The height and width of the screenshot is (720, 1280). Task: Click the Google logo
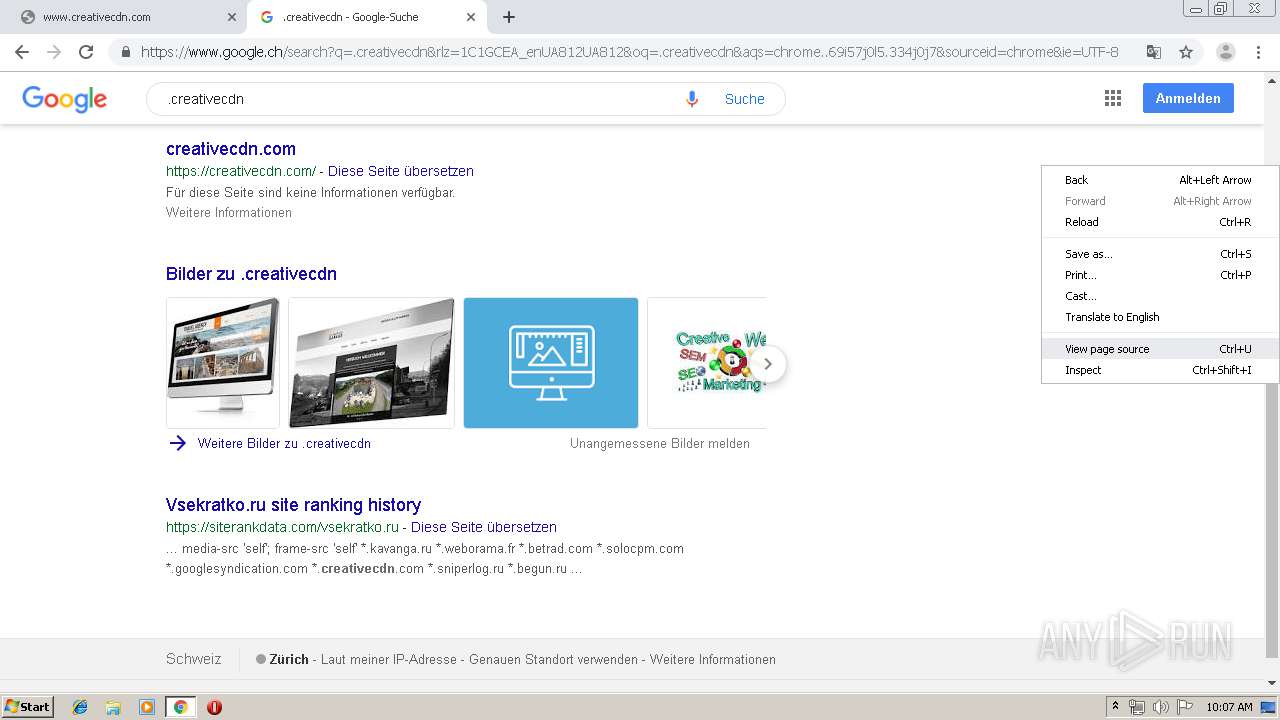point(64,99)
